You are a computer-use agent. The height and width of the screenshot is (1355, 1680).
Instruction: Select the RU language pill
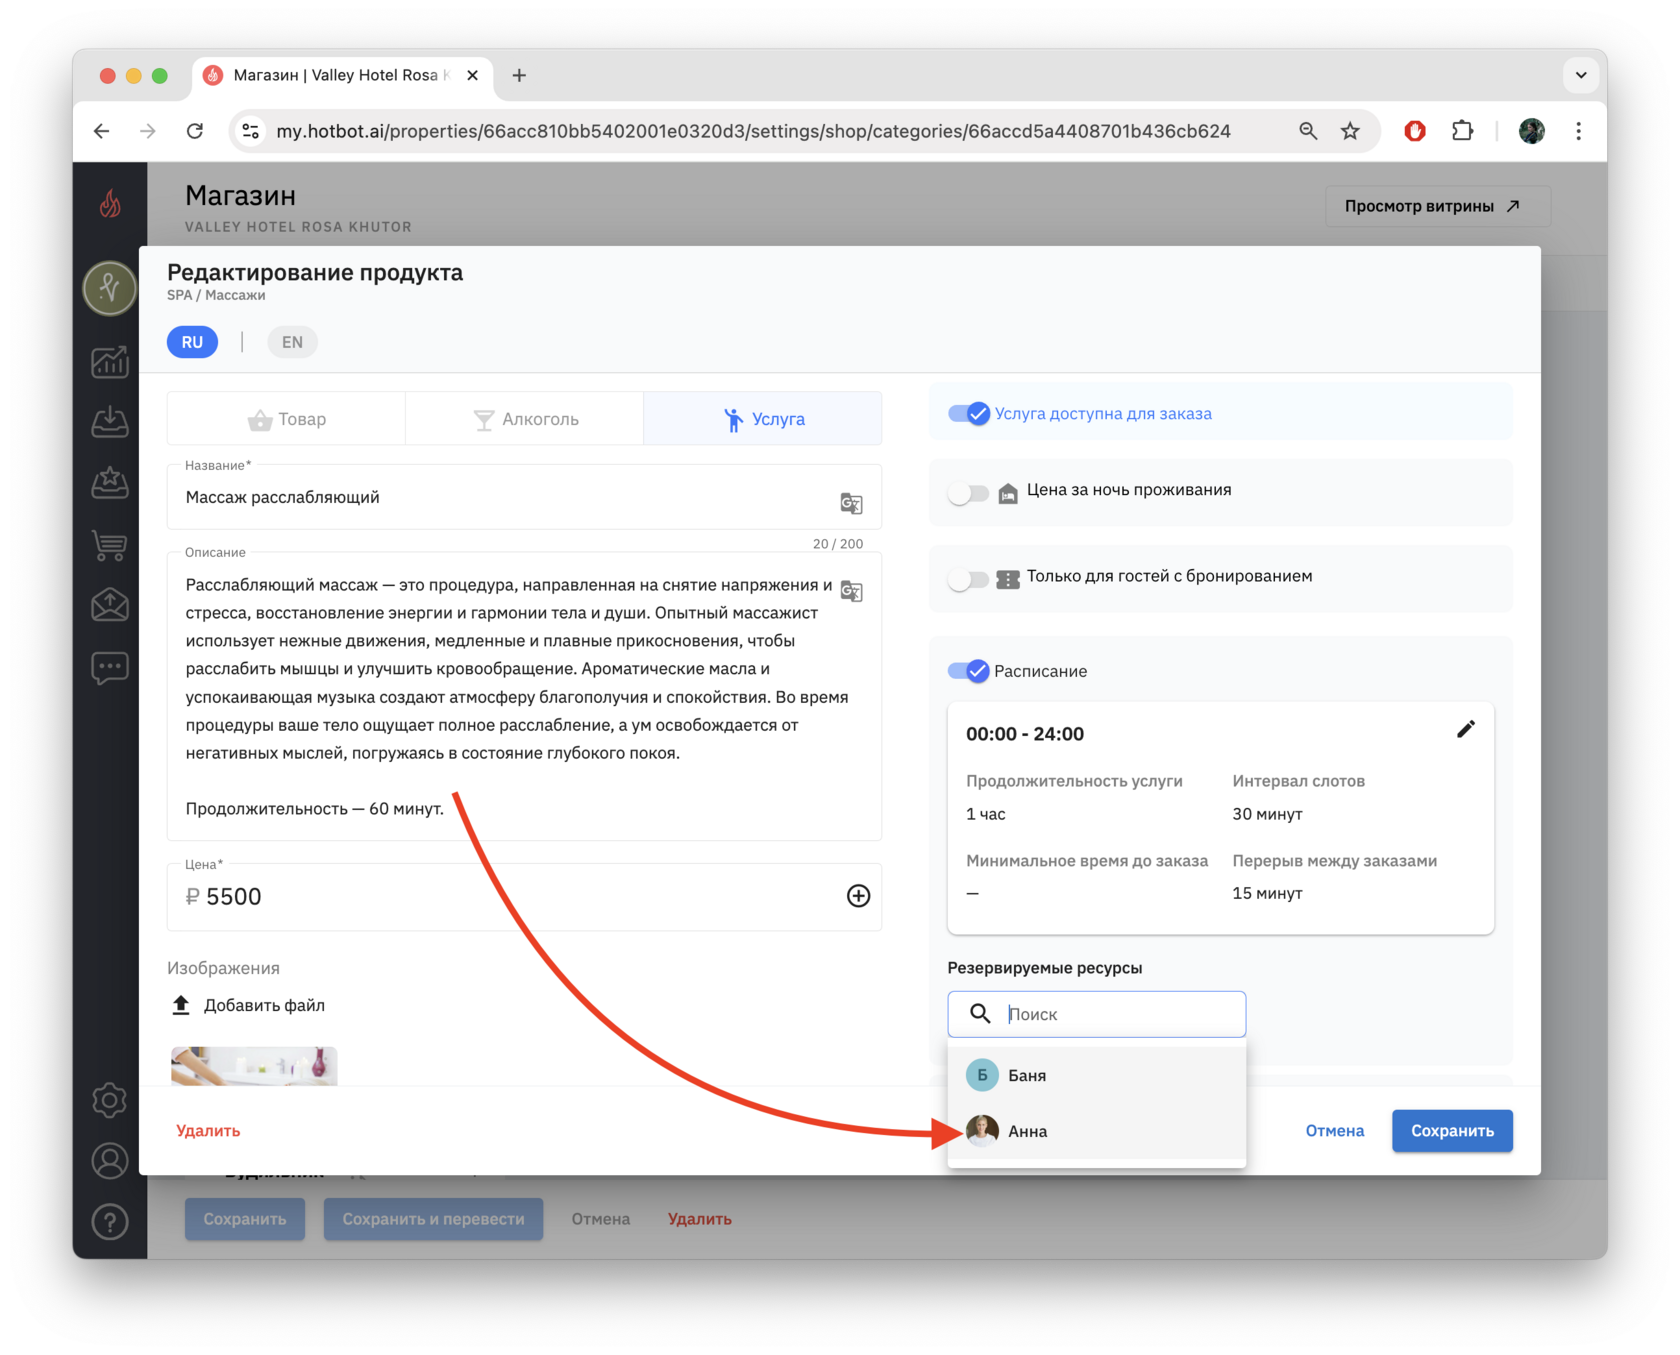click(x=192, y=342)
